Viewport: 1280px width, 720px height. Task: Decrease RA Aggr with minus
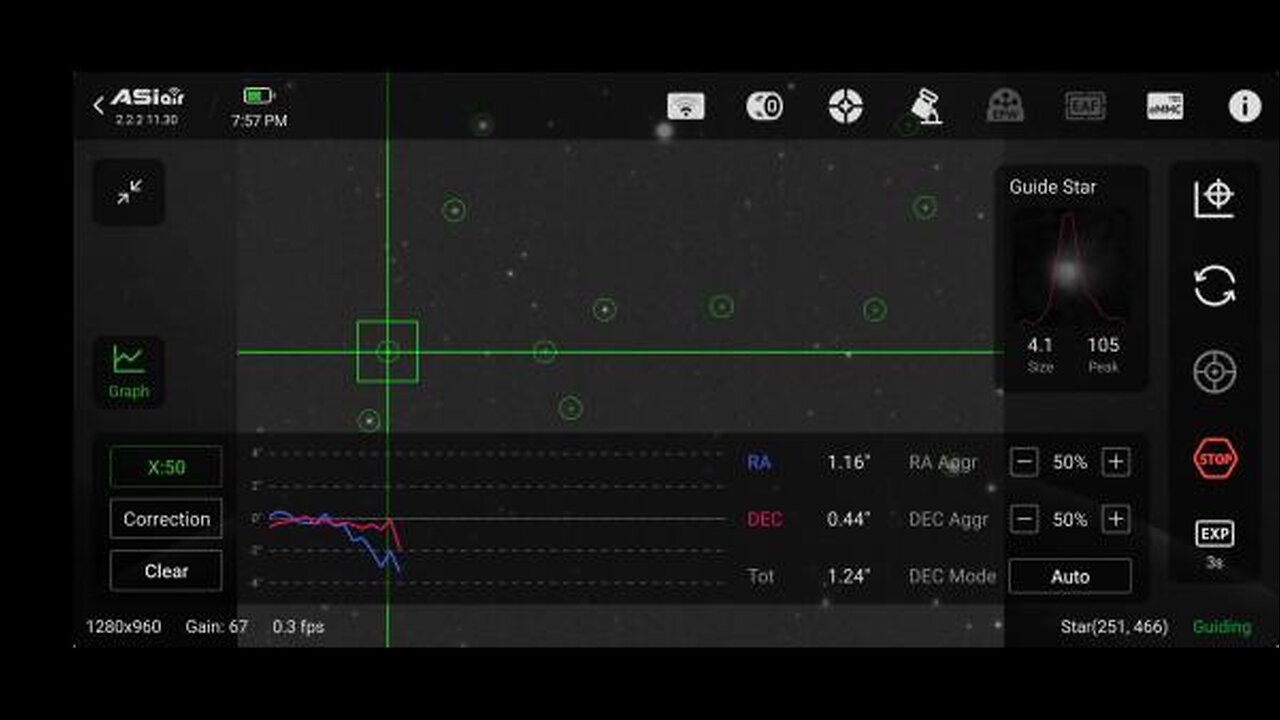[x=1023, y=462]
